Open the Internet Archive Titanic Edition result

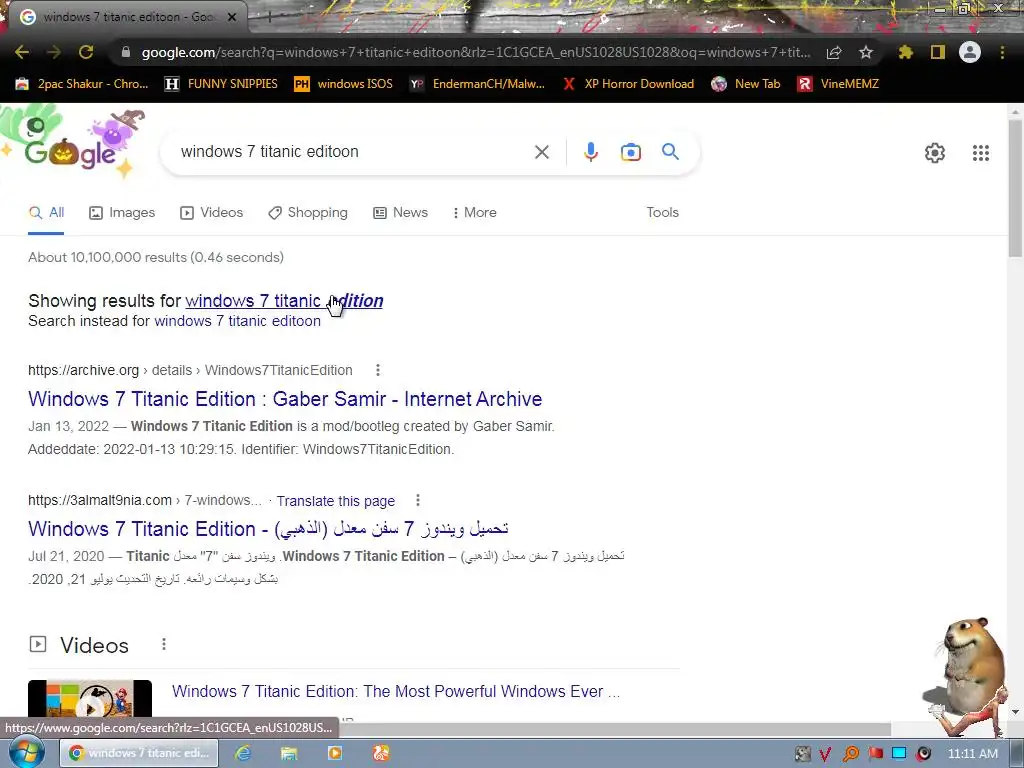coord(285,398)
